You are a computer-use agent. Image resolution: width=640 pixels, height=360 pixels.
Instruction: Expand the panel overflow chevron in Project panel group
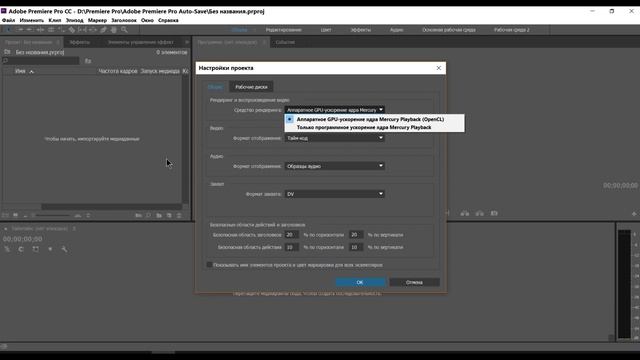point(187,42)
